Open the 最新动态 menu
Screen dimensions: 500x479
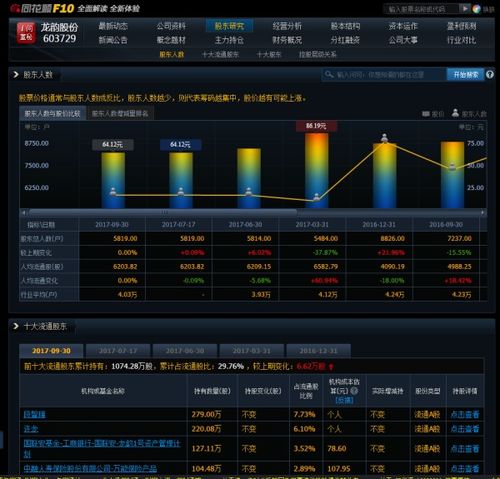(x=113, y=26)
